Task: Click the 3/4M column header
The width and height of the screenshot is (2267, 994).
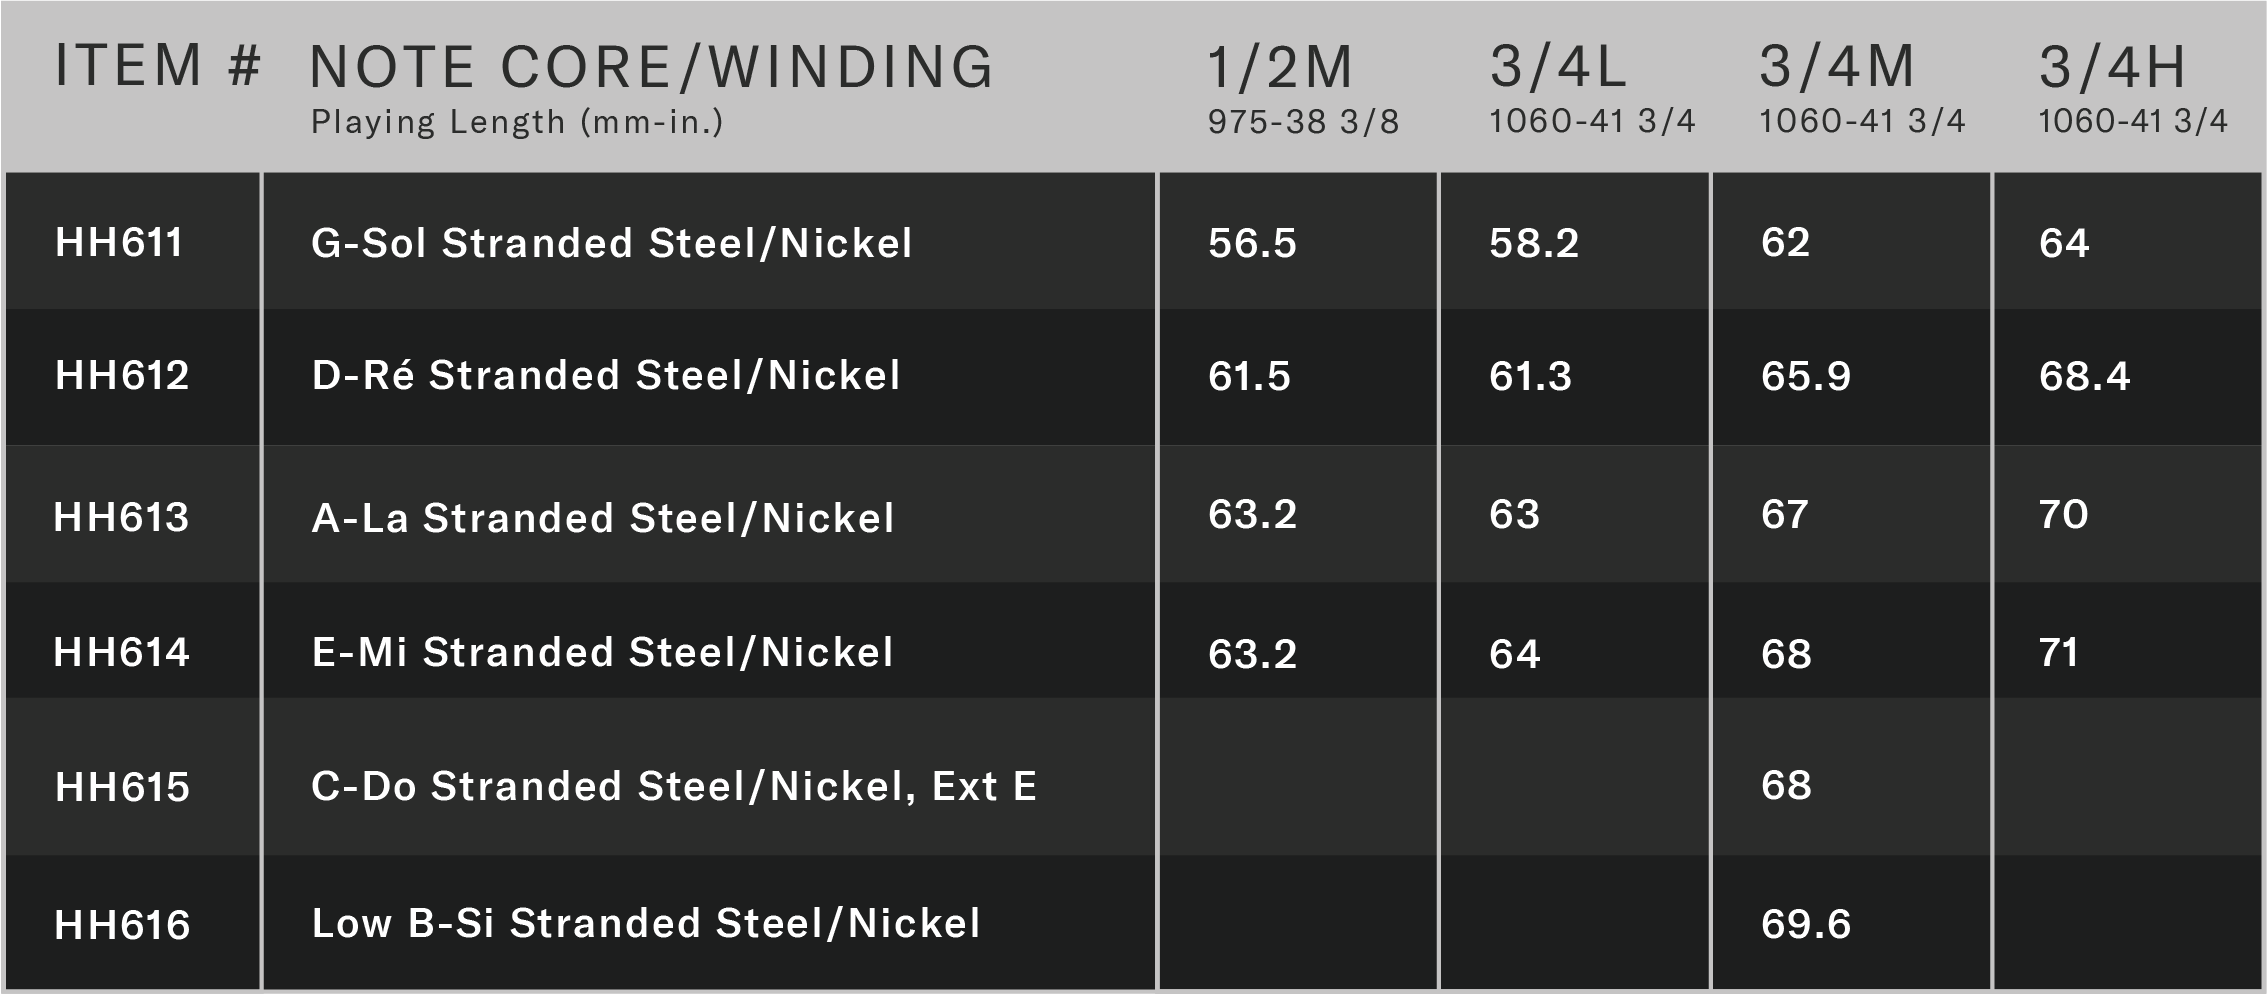Action: [1837, 68]
